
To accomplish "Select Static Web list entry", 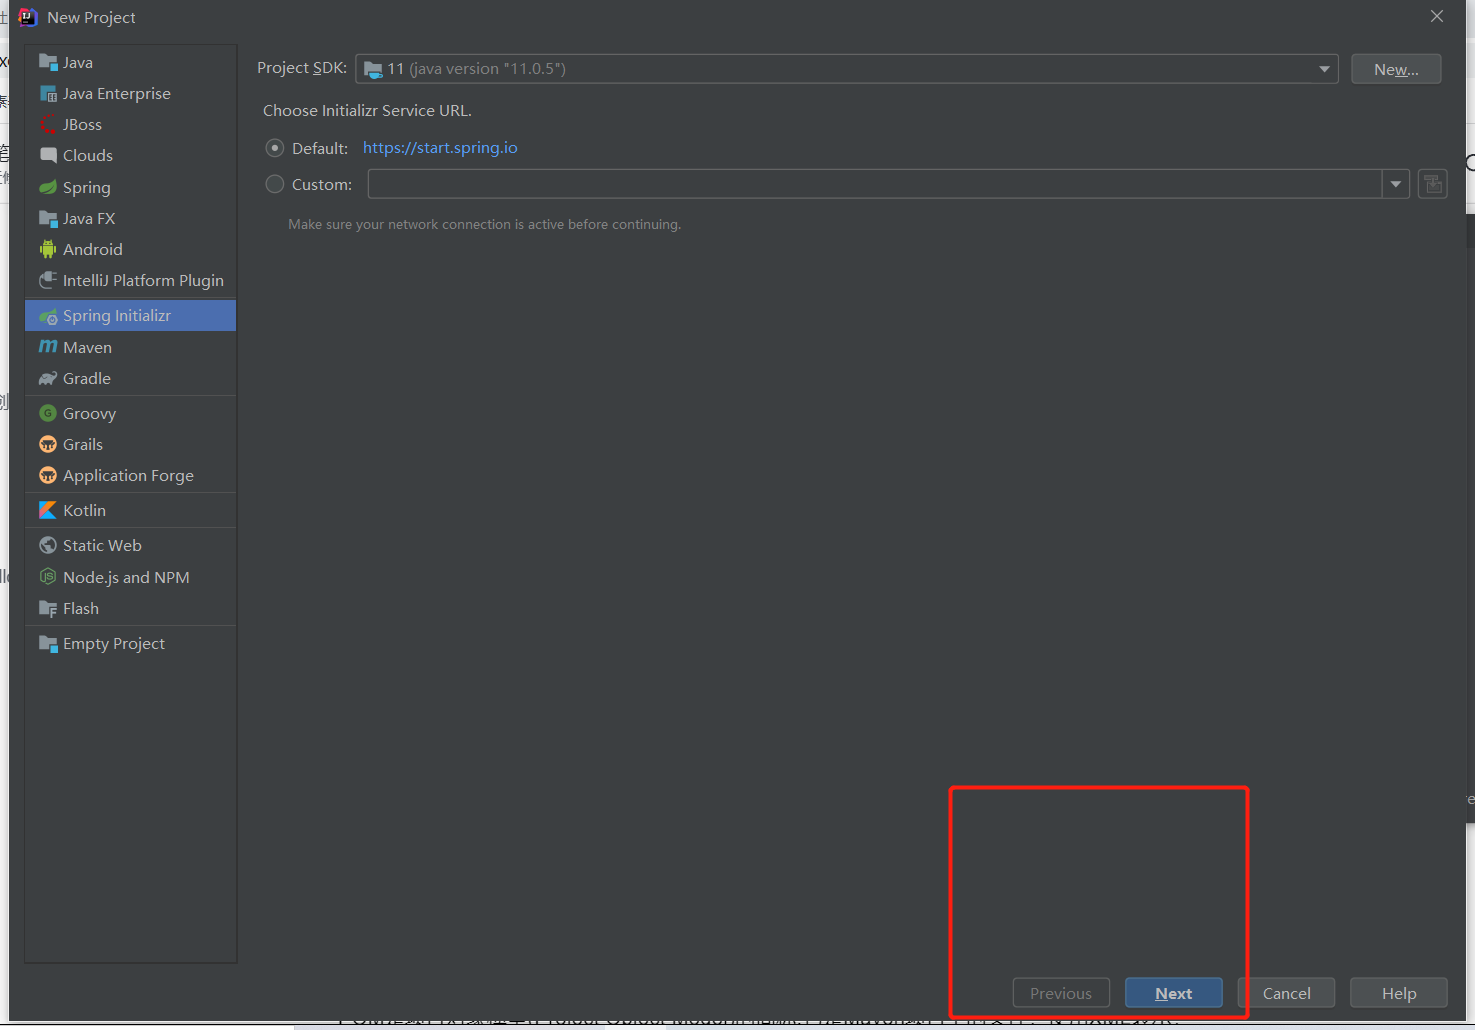I will (130, 545).
